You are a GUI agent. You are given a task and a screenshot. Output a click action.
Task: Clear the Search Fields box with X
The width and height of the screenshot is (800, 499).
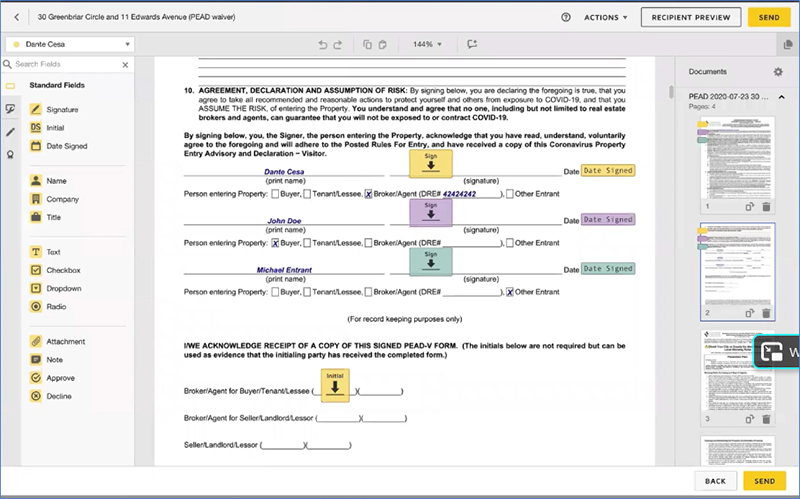coord(126,65)
